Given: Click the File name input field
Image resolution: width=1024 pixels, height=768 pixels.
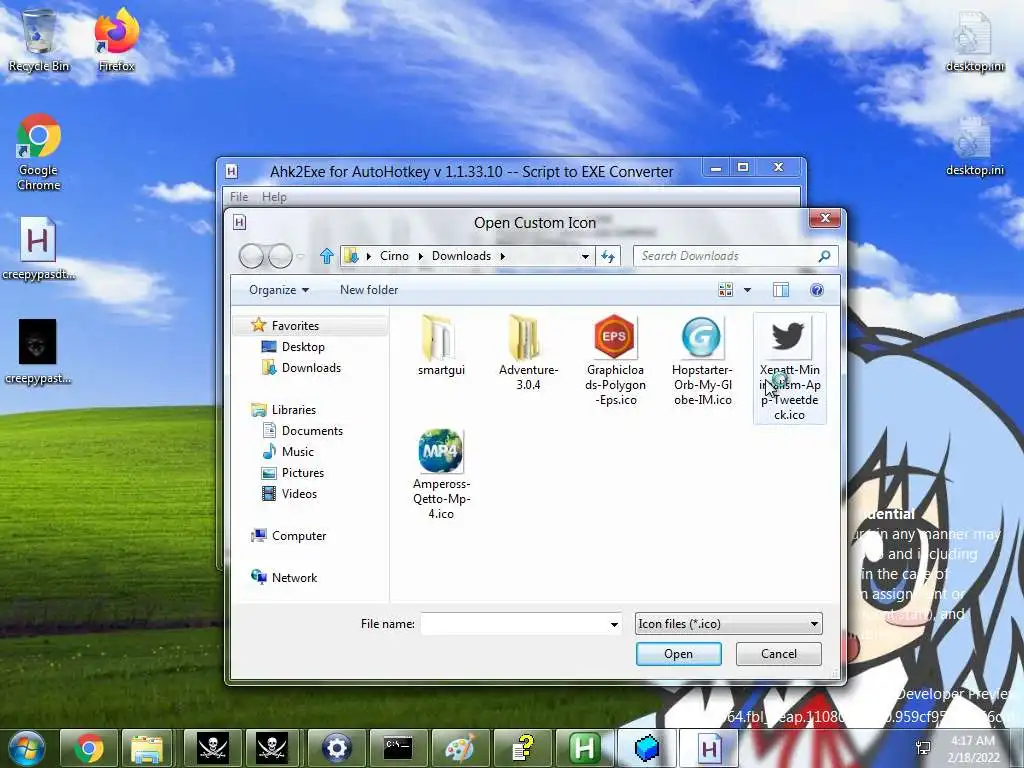Looking at the screenshot, I should click(514, 624).
